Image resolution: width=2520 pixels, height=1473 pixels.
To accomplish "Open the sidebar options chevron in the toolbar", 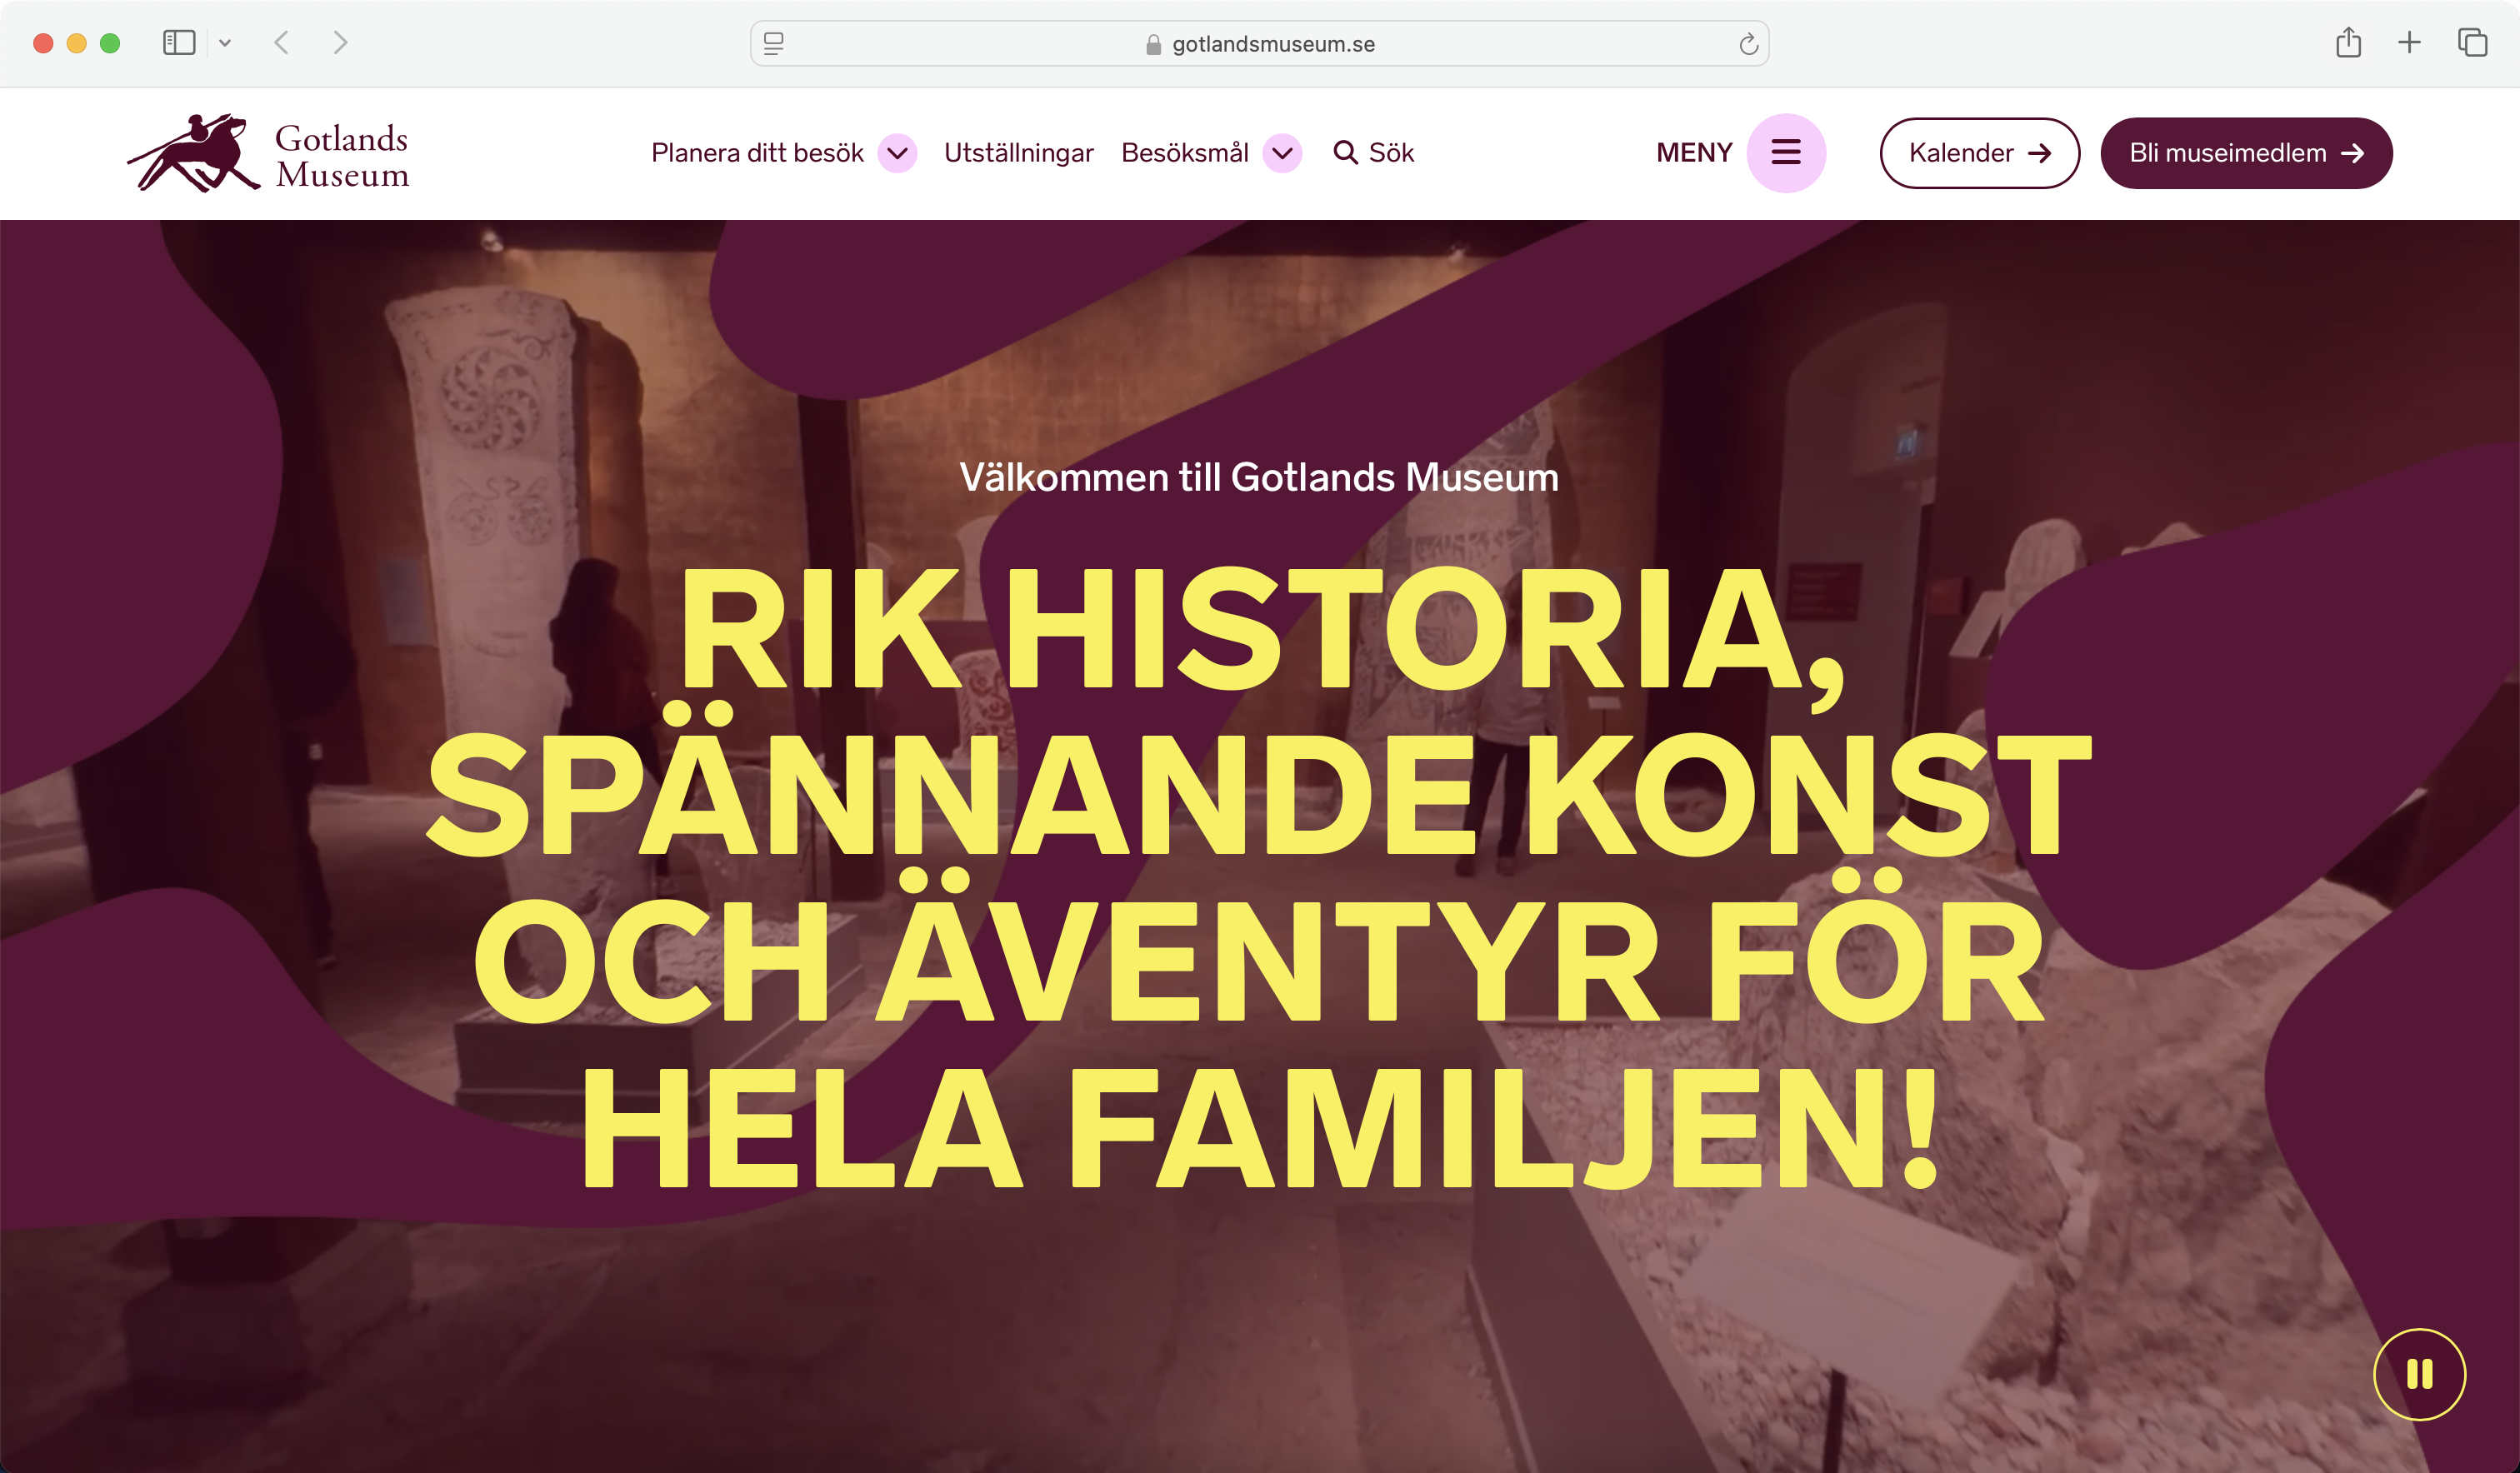I will pos(225,43).
